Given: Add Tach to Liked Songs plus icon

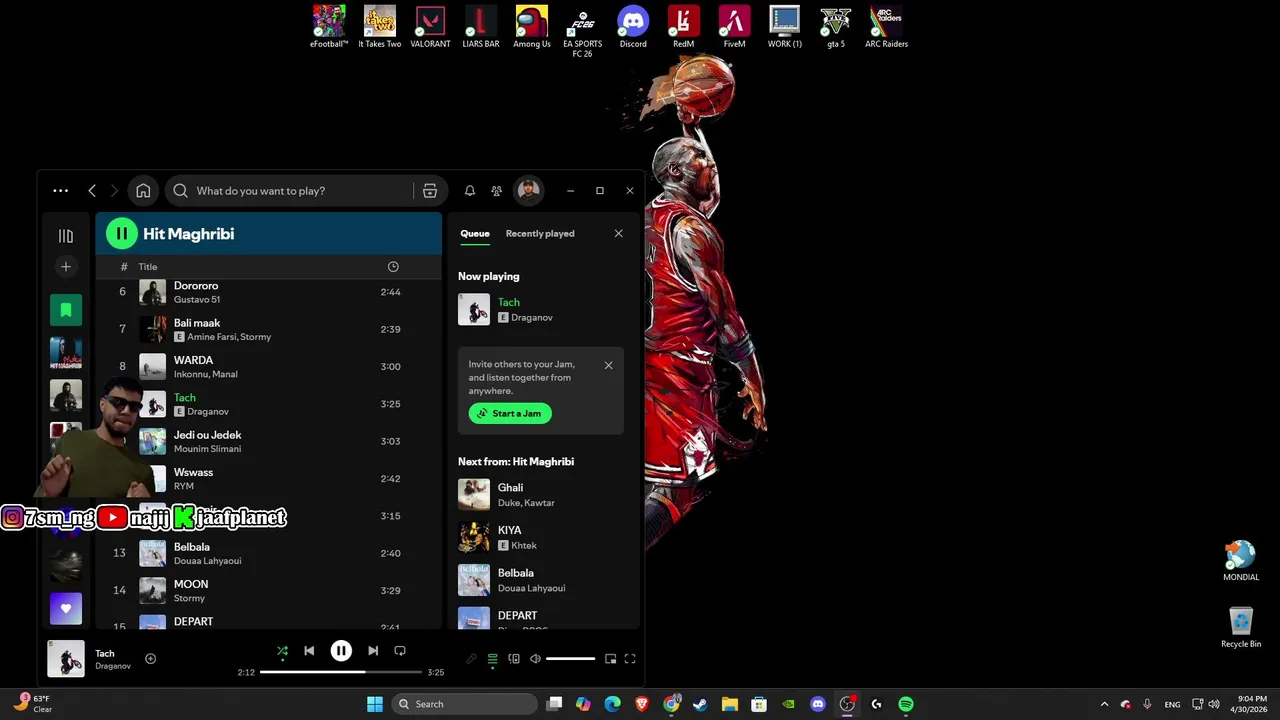Looking at the screenshot, I should click(150, 659).
